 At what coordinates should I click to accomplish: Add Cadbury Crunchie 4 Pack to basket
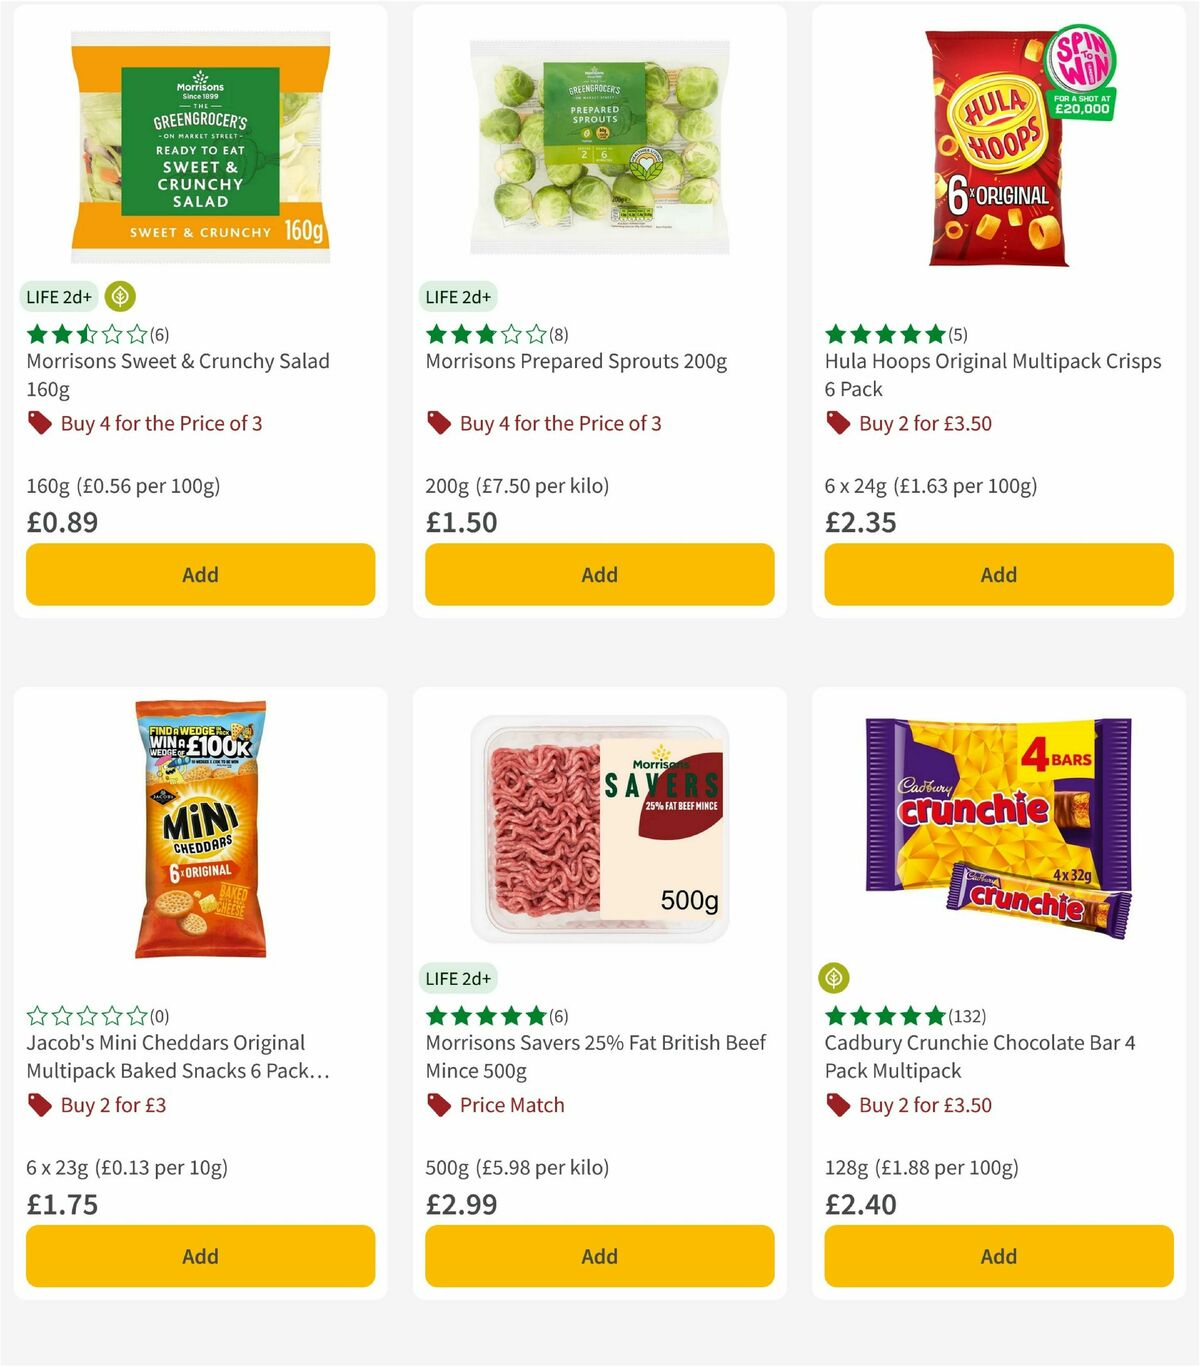click(x=998, y=1256)
